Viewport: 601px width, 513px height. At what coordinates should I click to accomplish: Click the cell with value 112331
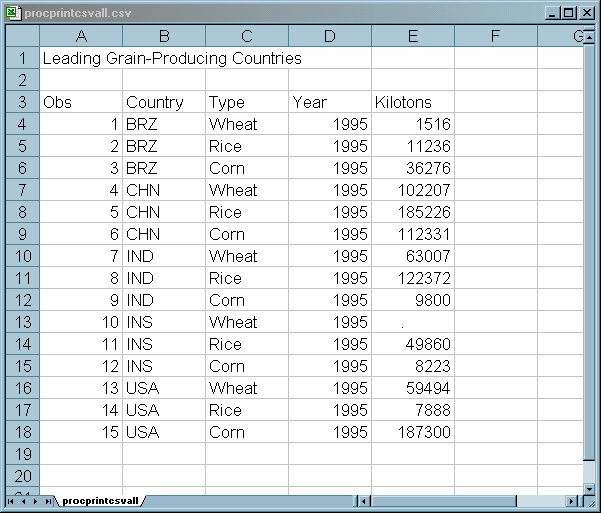[413, 234]
